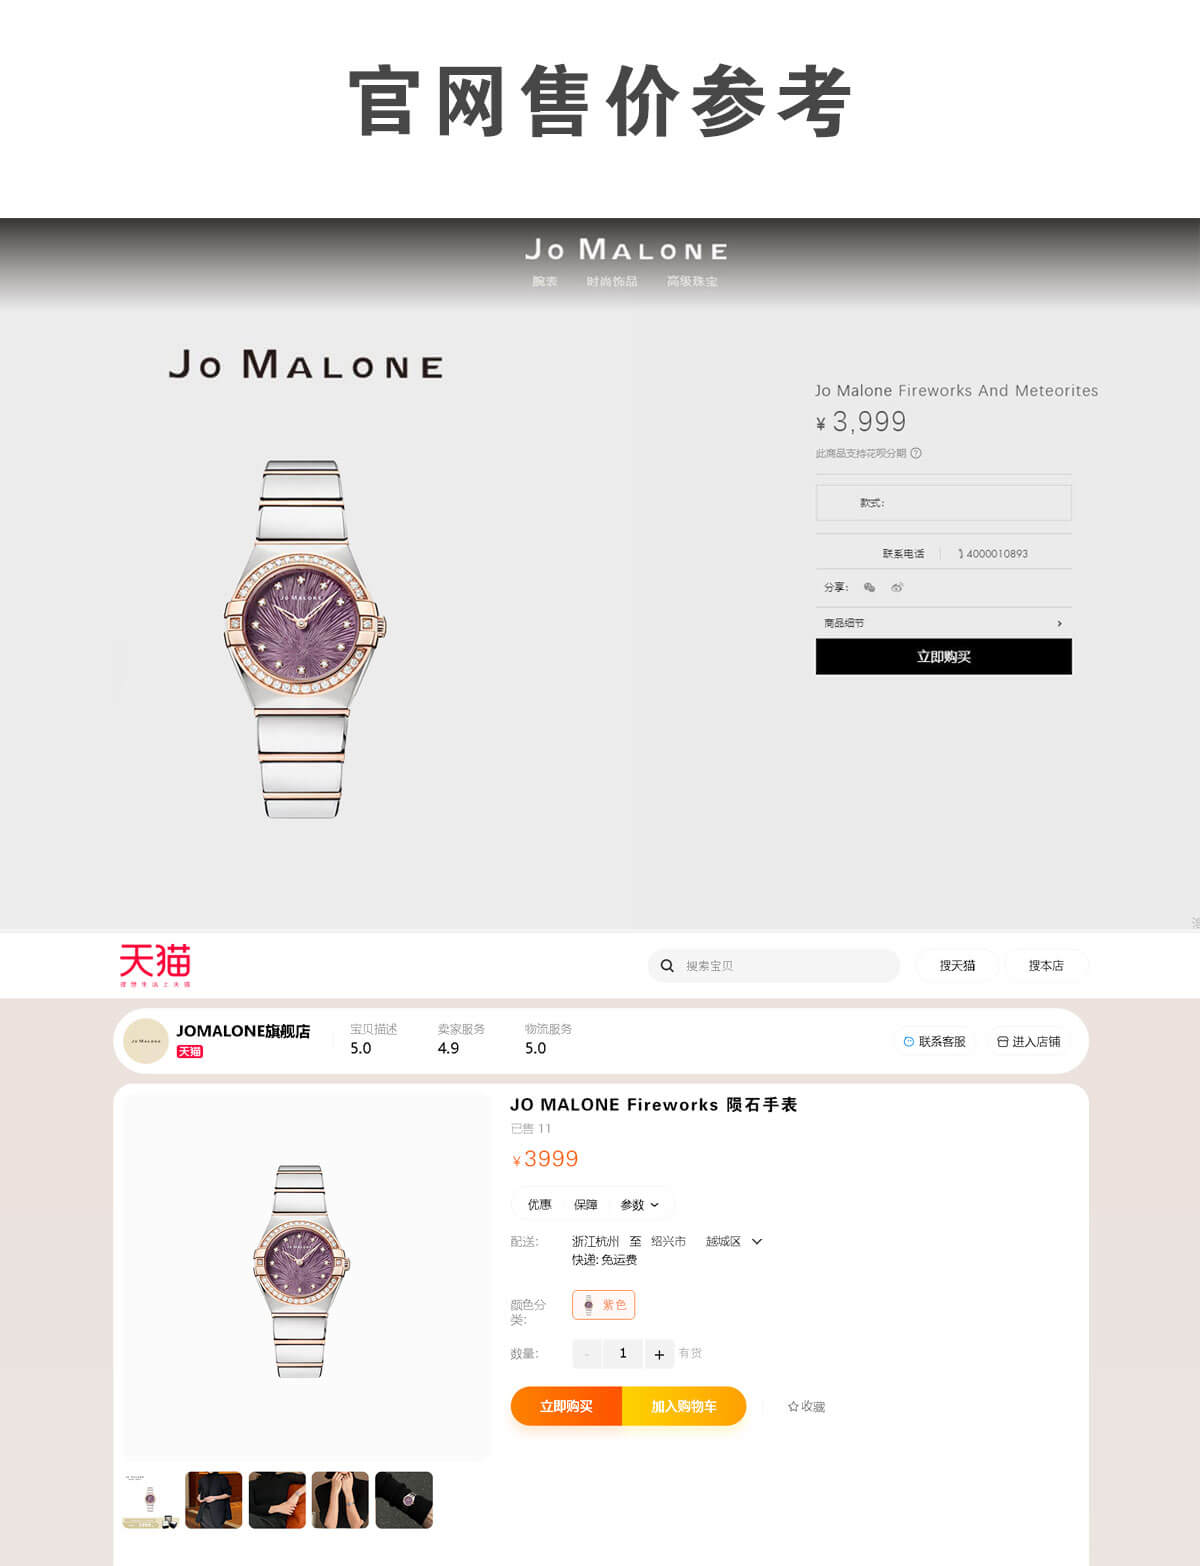Click the 联系客服 chat icon
This screenshot has width=1200, height=1566.
[x=908, y=1041]
